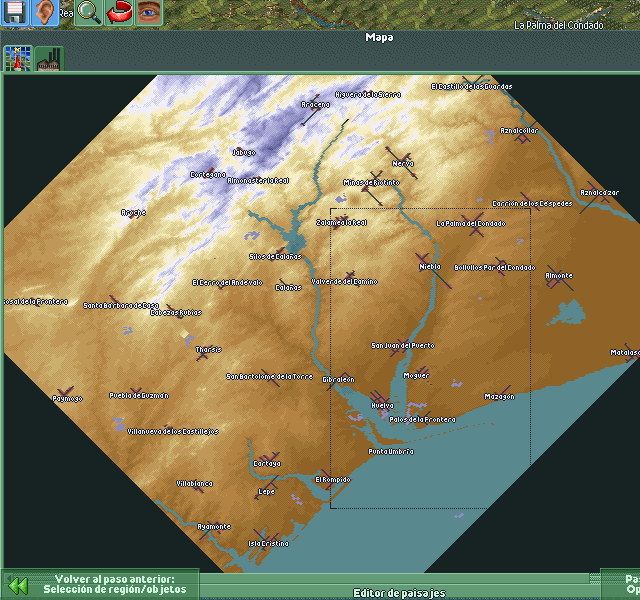Click the magnifying glass zoom tool

(x=87, y=12)
